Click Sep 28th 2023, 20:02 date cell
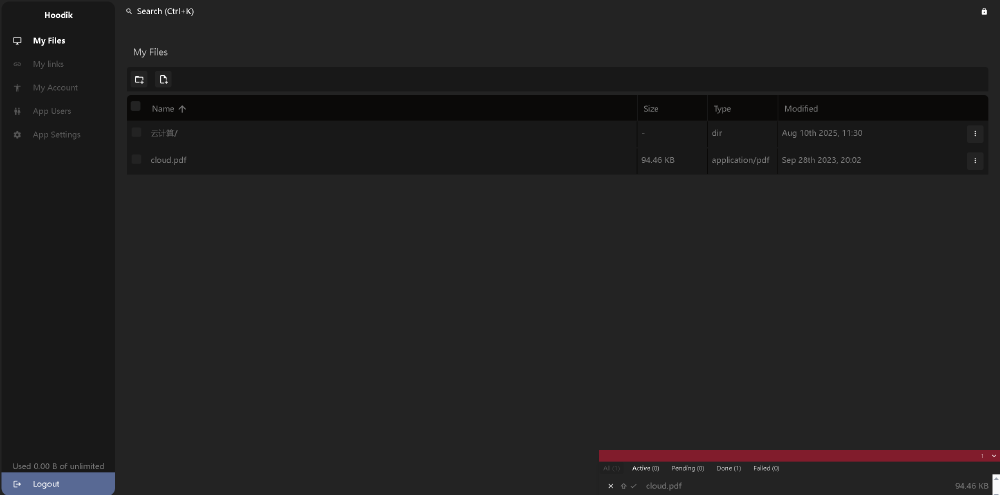Image resolution: width=1000 pixels, height=495 pixels. point(821,160)
